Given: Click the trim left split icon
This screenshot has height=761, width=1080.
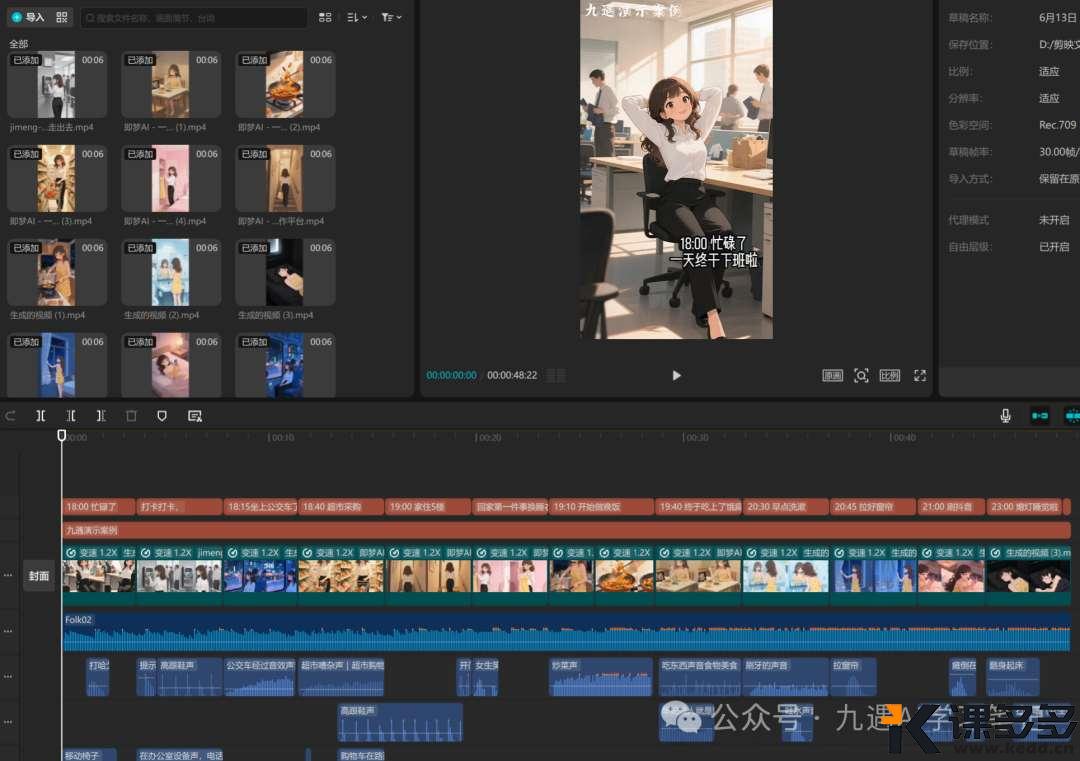Looking at the screenshot, I should [71, 416].
